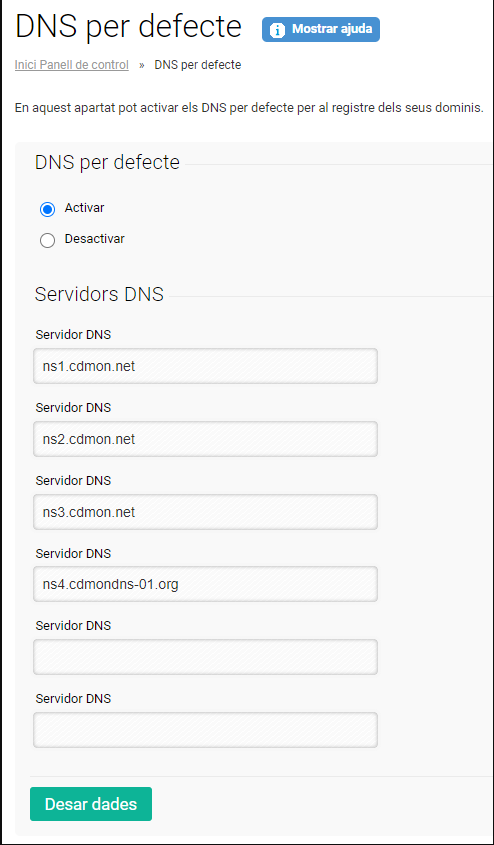Screen dimensions: 494x845
Task: Click the first empty Servidor DNS field
Action: (x=205, y=657)
